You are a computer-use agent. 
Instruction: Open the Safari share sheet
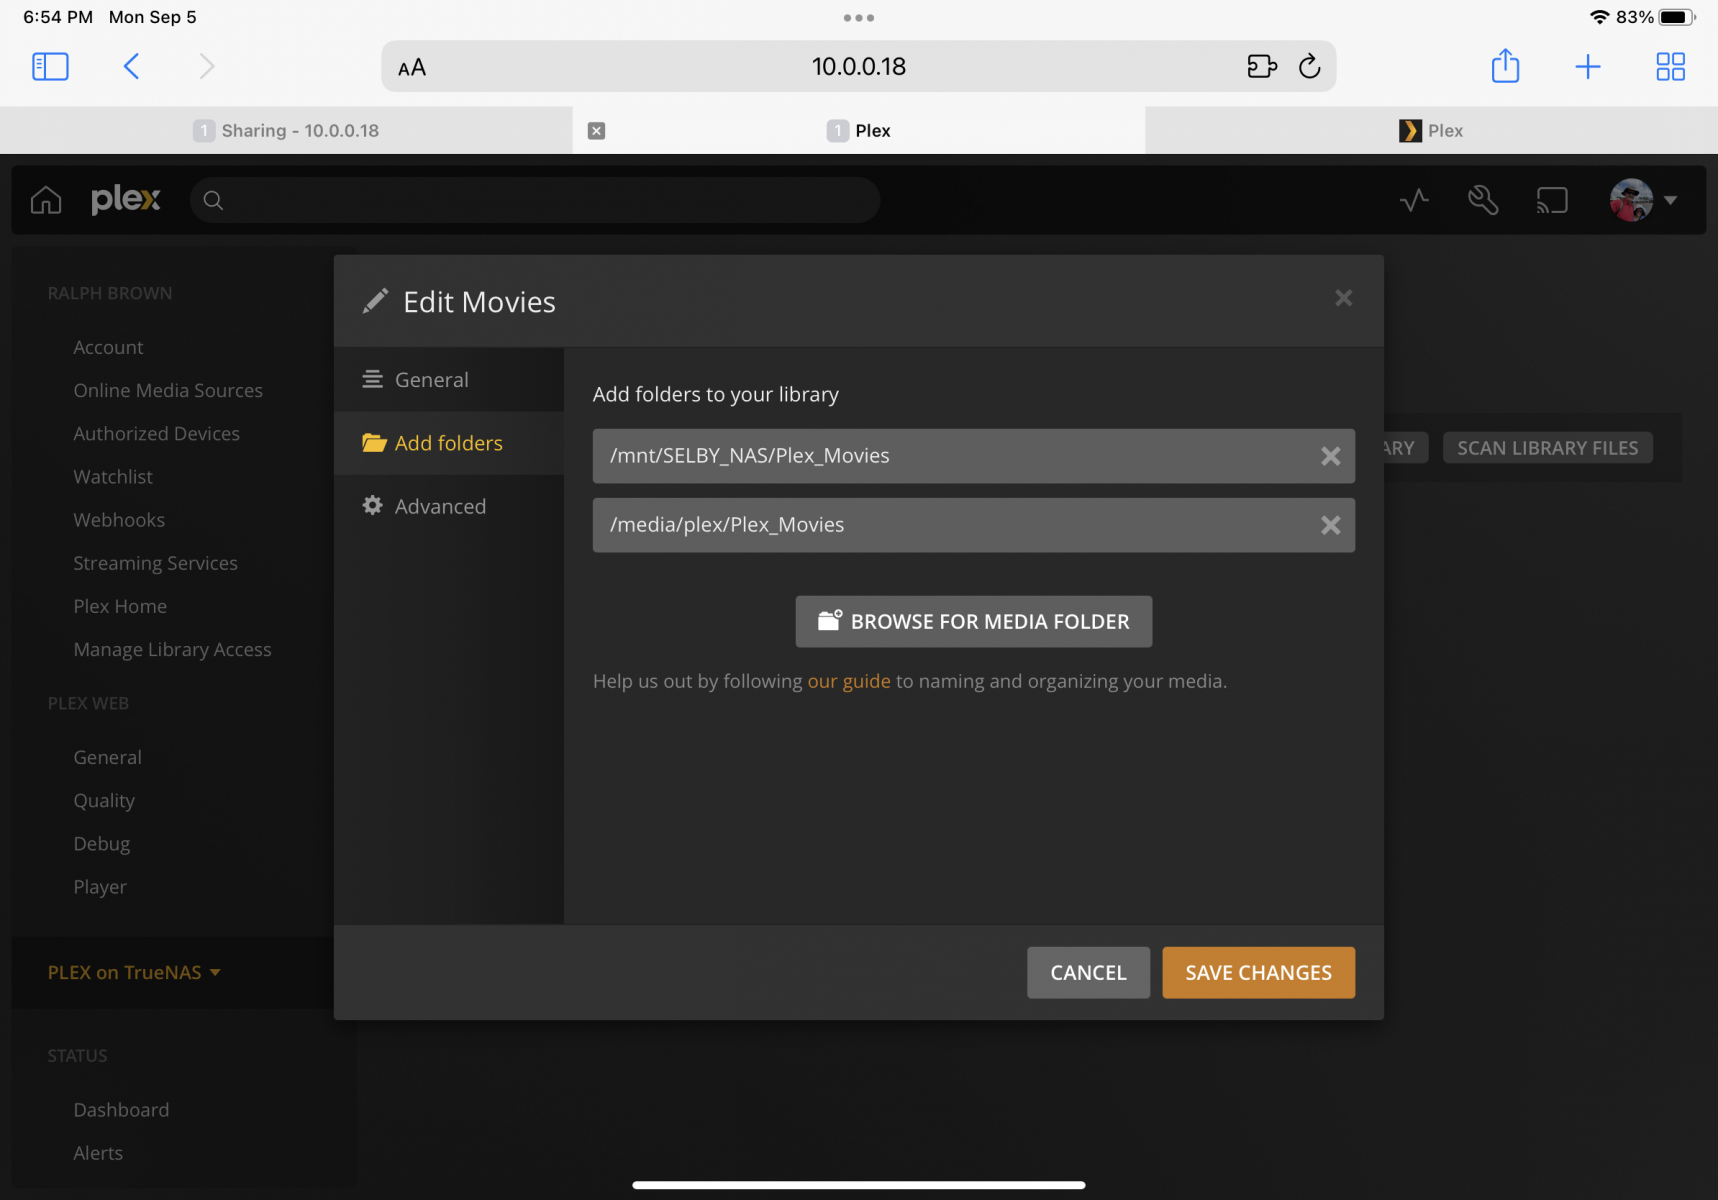pyautogui.click(x=1505, y=66)
